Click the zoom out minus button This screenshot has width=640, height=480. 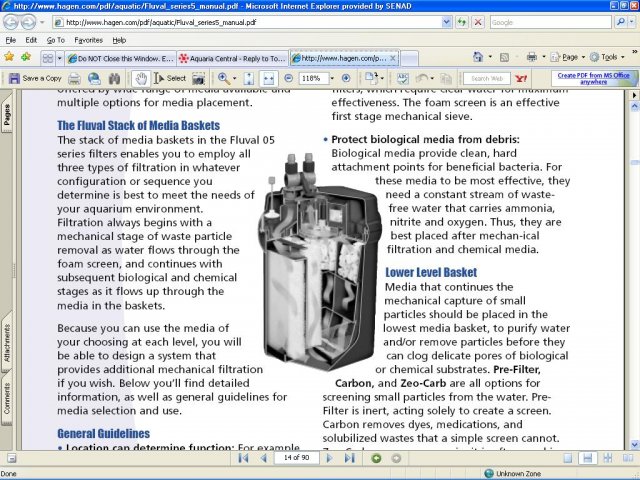(289, 78)
